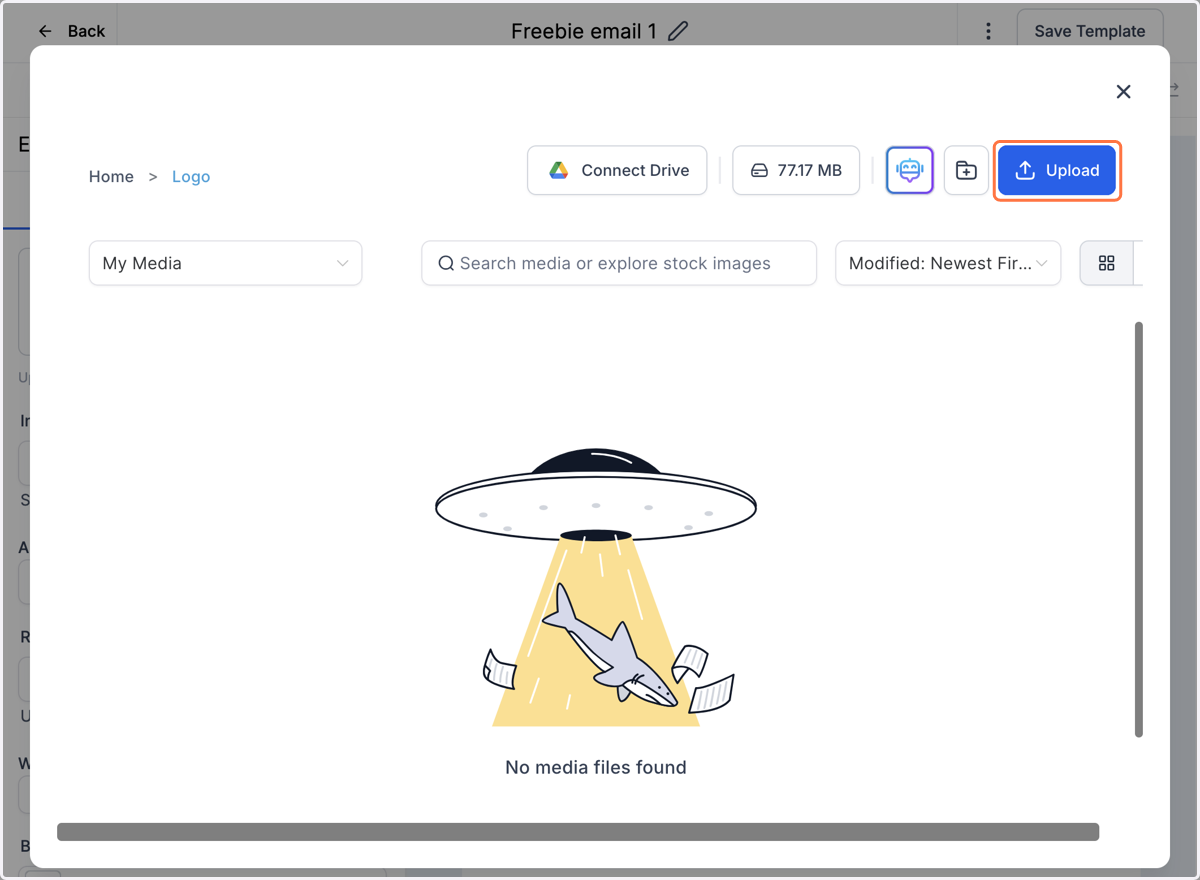
Task: Select Logo folder in breadcrumb
Action: tap(191, 177)
